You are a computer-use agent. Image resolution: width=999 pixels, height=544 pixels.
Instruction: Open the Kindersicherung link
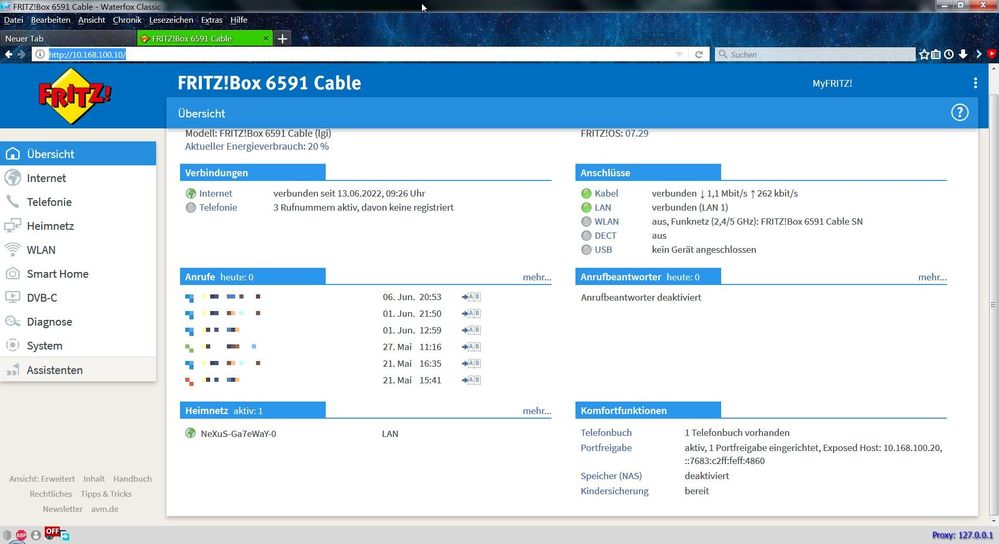coord(614,491)
